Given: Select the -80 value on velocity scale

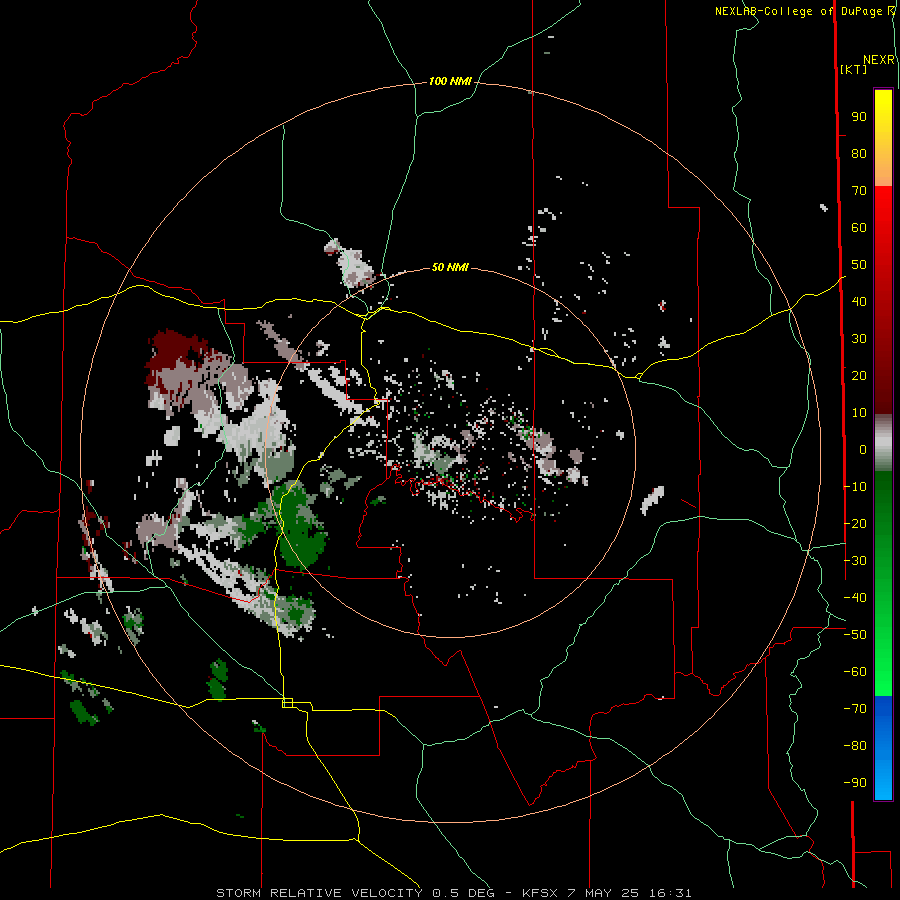Looking at the screenshot, I should click(855, 746).
